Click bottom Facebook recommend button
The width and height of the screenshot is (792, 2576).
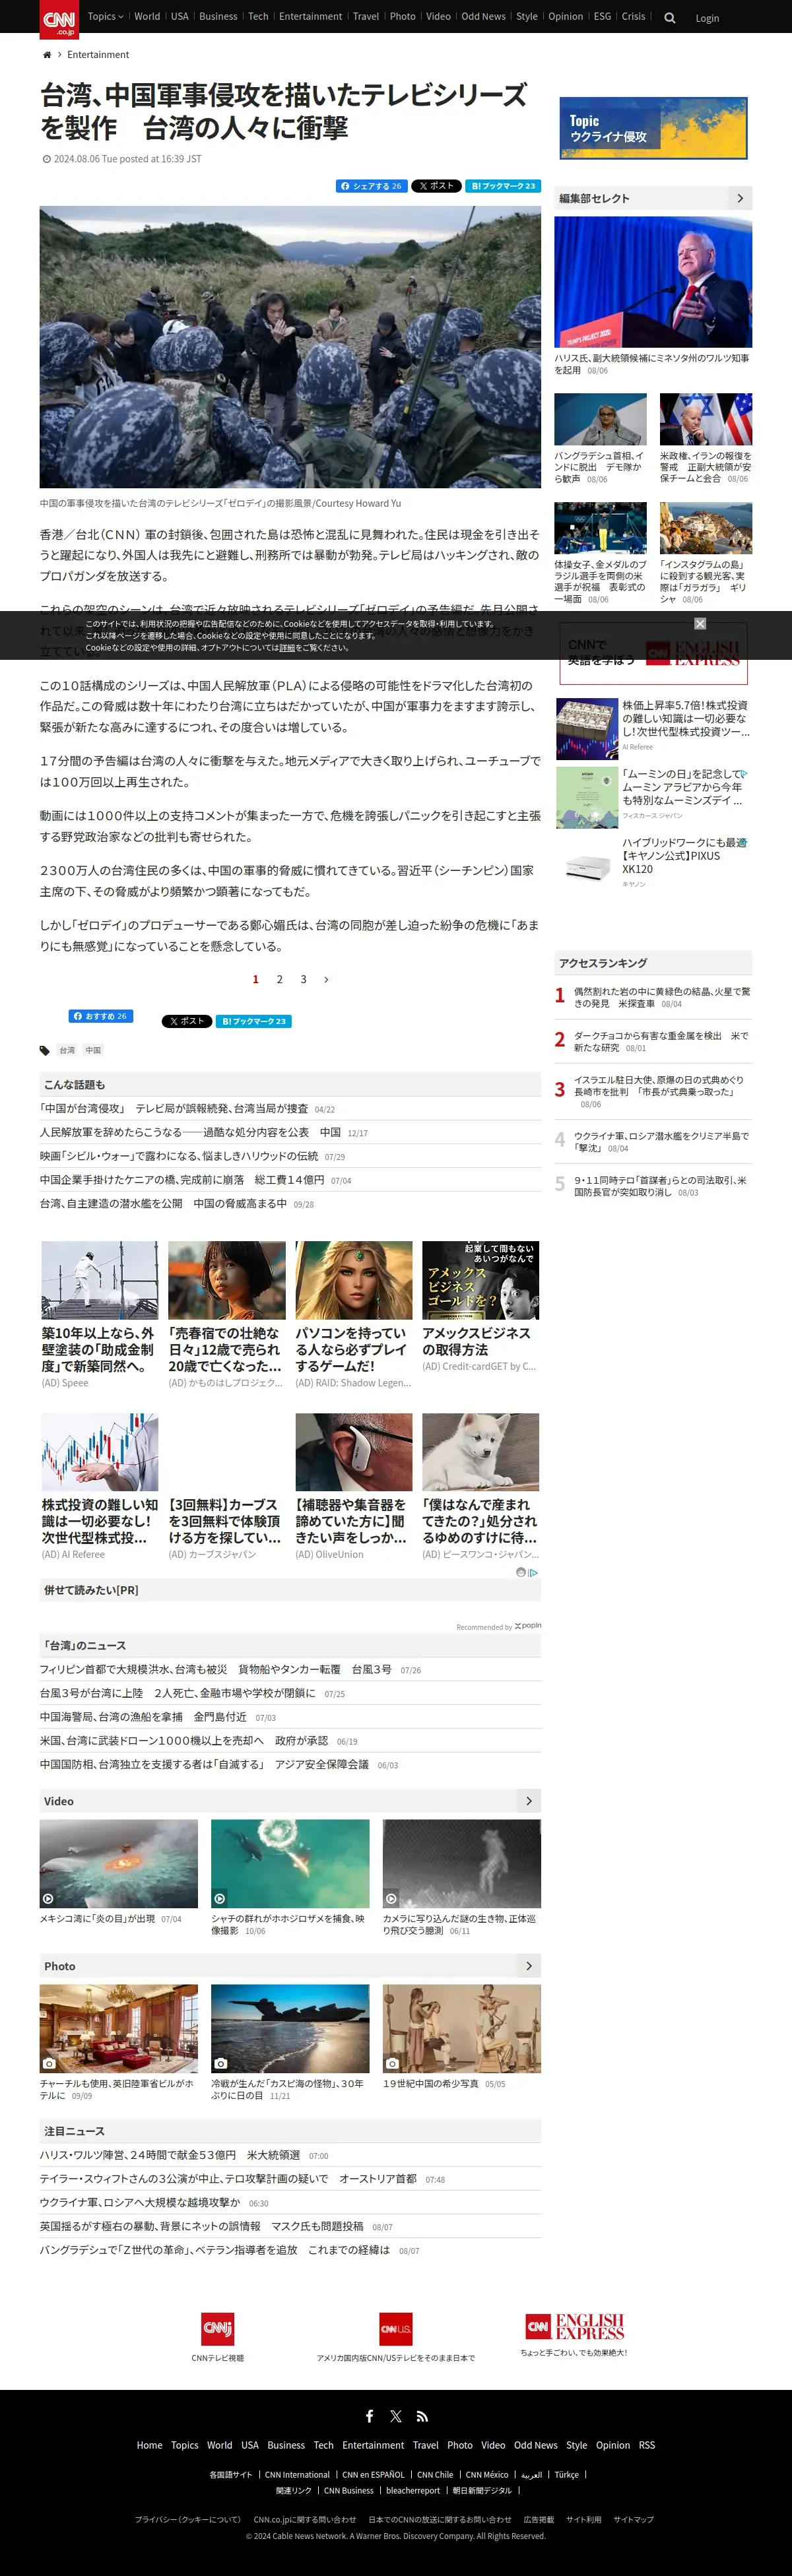101,1016
